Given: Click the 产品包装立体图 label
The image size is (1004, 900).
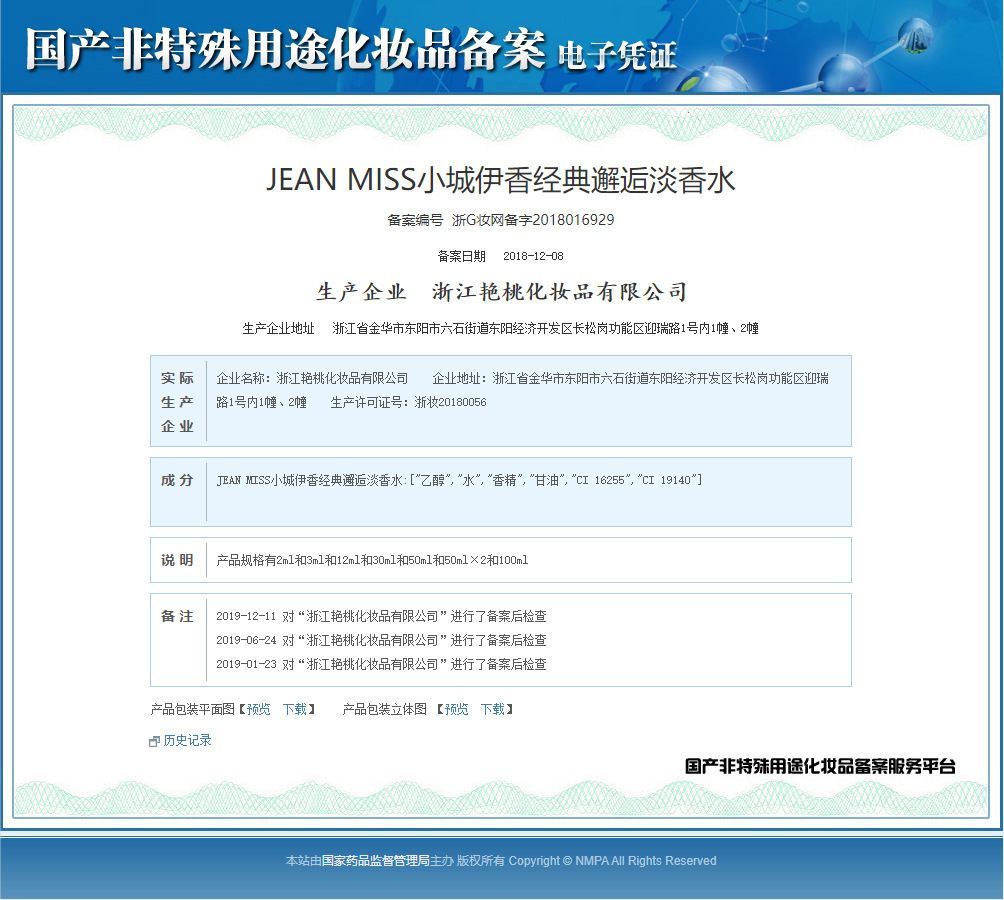Looking at the screenshot, I should [385, 709].
